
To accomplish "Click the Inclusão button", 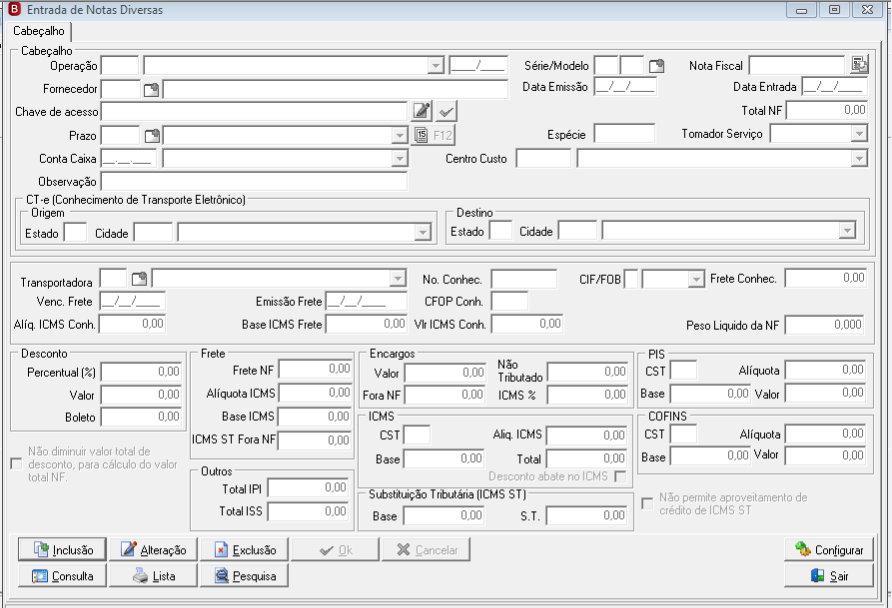I will pyautogui.click(x=63, y=549).
